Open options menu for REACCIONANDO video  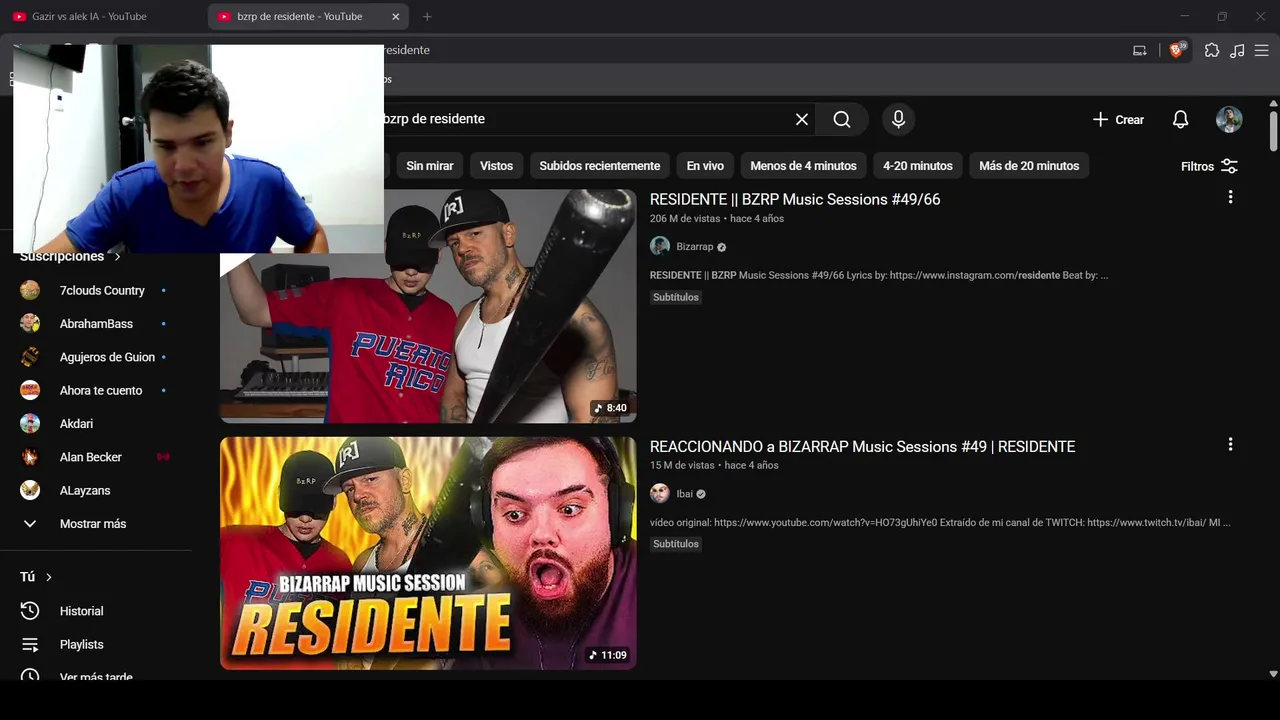click(x=1230, y=444)
